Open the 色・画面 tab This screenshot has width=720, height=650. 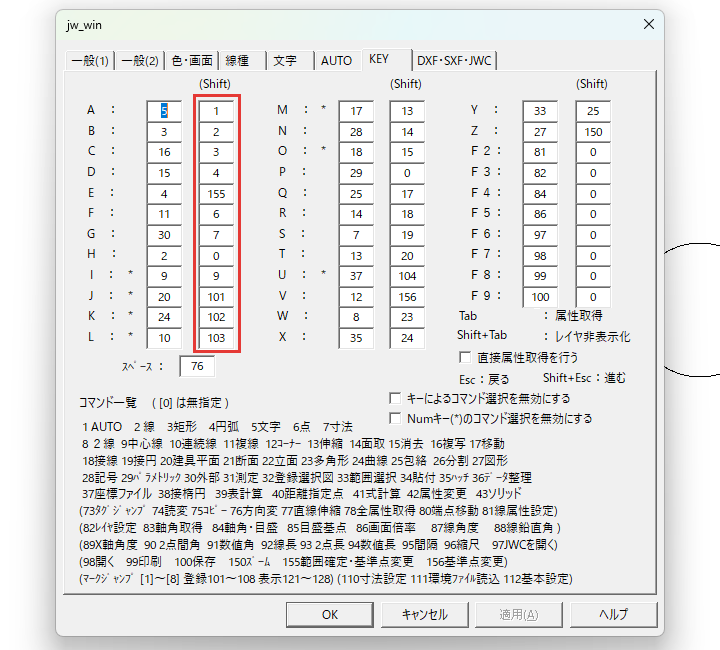[x=192, y=61]
